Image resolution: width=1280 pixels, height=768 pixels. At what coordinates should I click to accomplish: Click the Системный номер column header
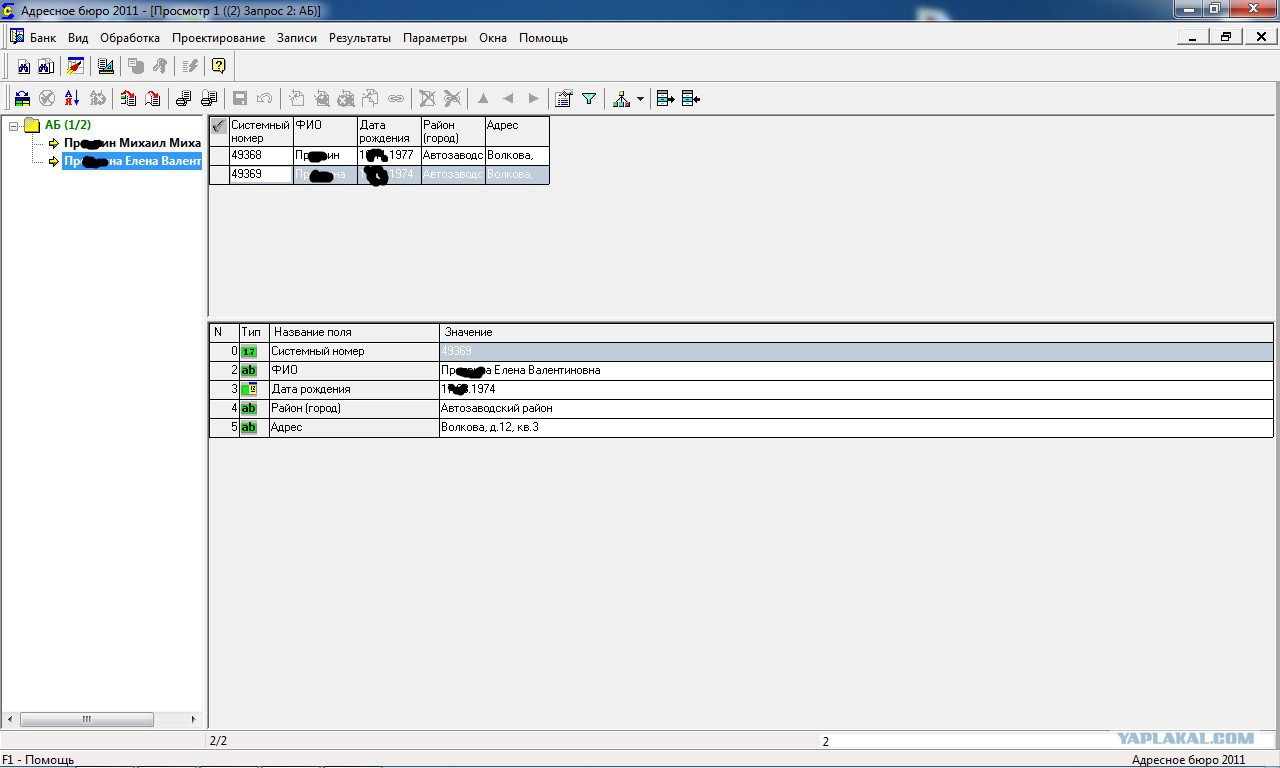pos(261,132)
